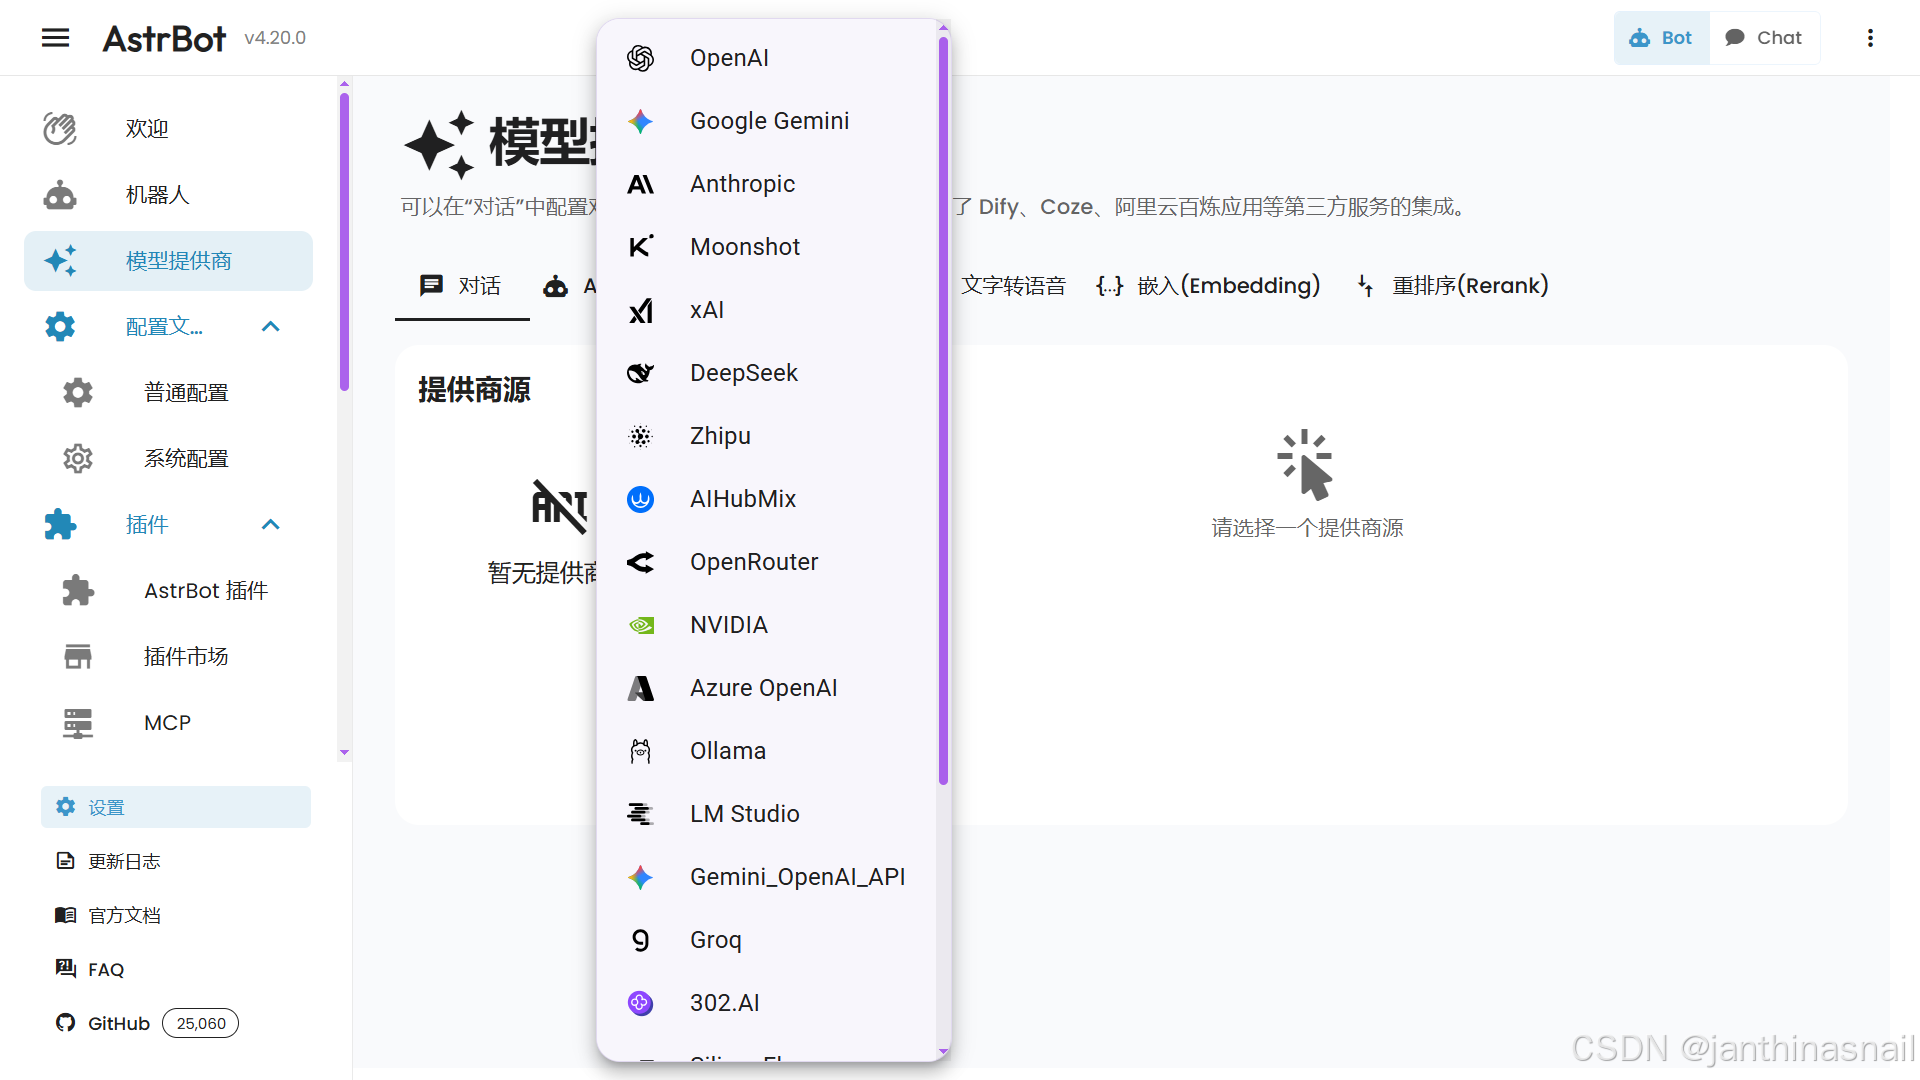Click the Moonshot logo icon
1920x1080 pixels.
[641, 247]
